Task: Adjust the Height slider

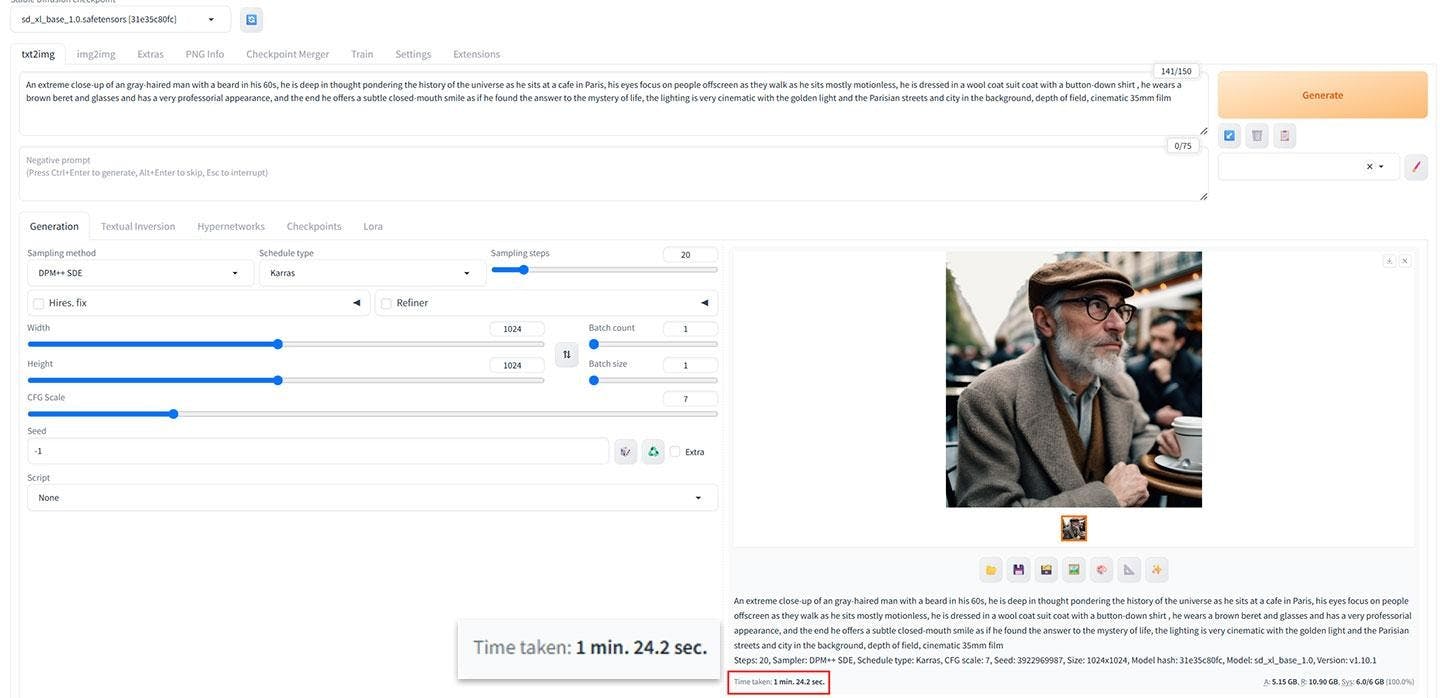Action: pyautogui.click(x=286, y=380)
